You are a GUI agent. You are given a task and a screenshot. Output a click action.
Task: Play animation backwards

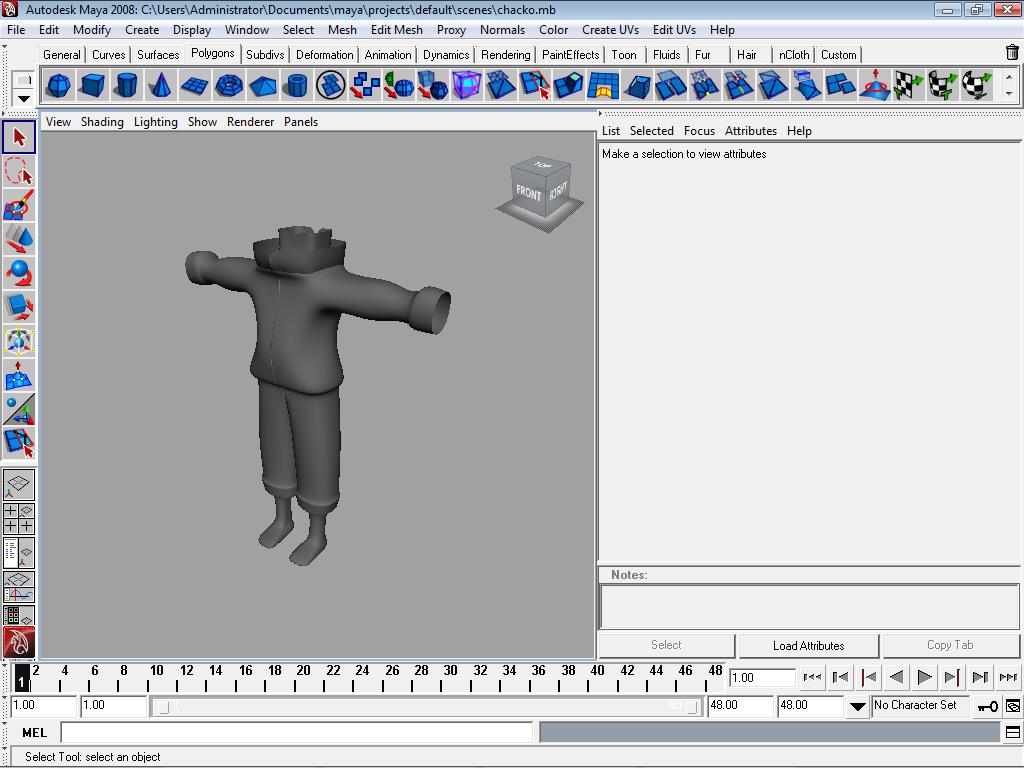[x=897, y=677]
